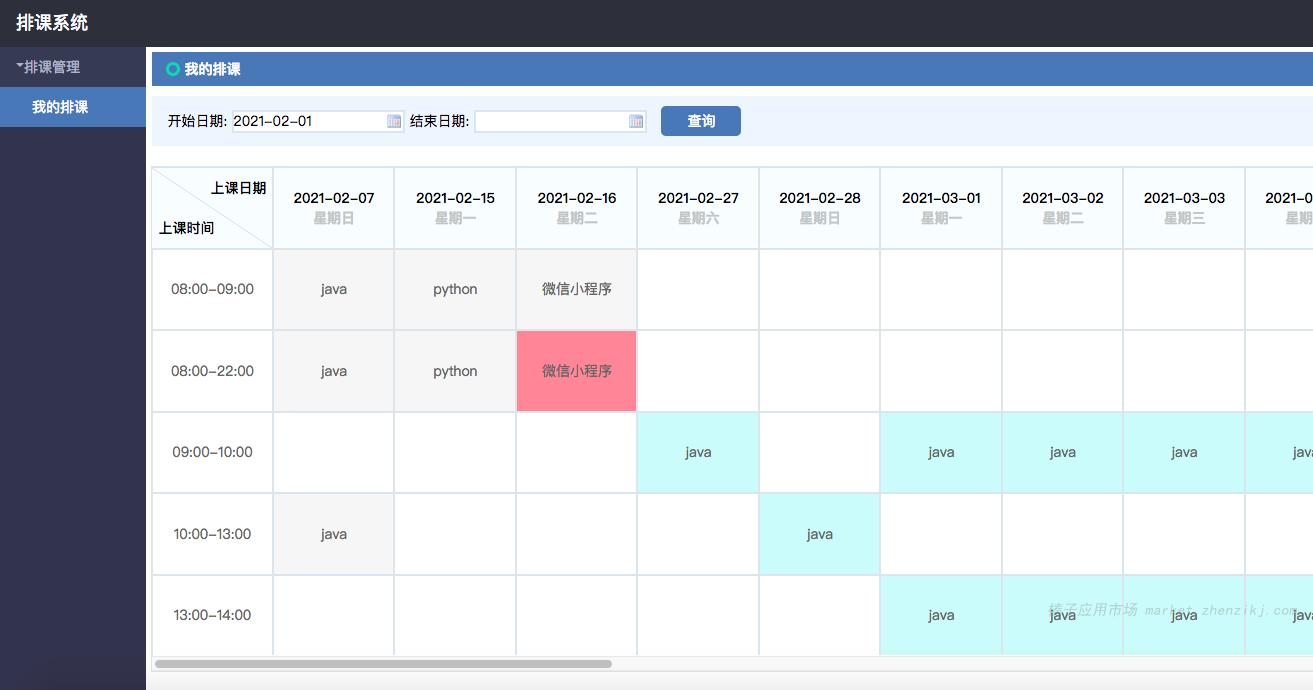The width and height of the screenshot is (1313, 690).
Task: Click the 排课系统 title in header
Action: (52, 22)
